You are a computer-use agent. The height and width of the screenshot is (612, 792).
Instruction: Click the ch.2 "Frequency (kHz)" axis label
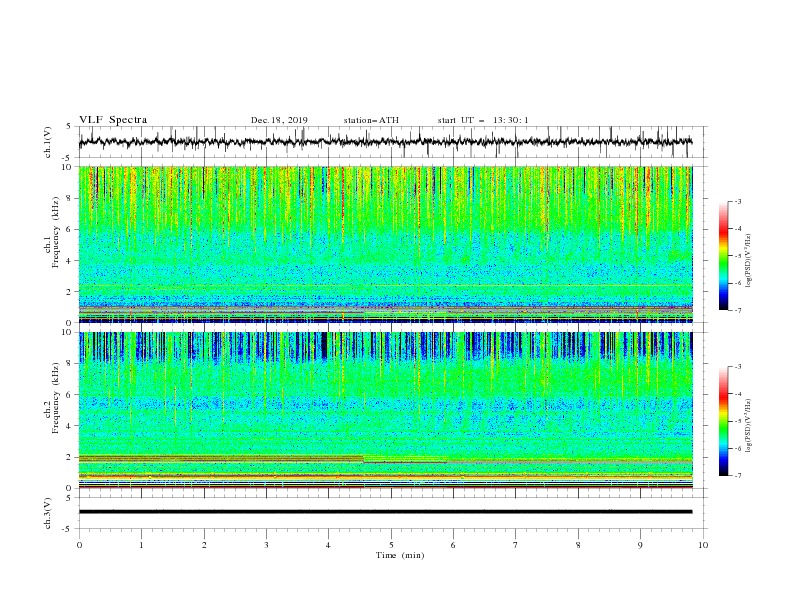(56, 397)
